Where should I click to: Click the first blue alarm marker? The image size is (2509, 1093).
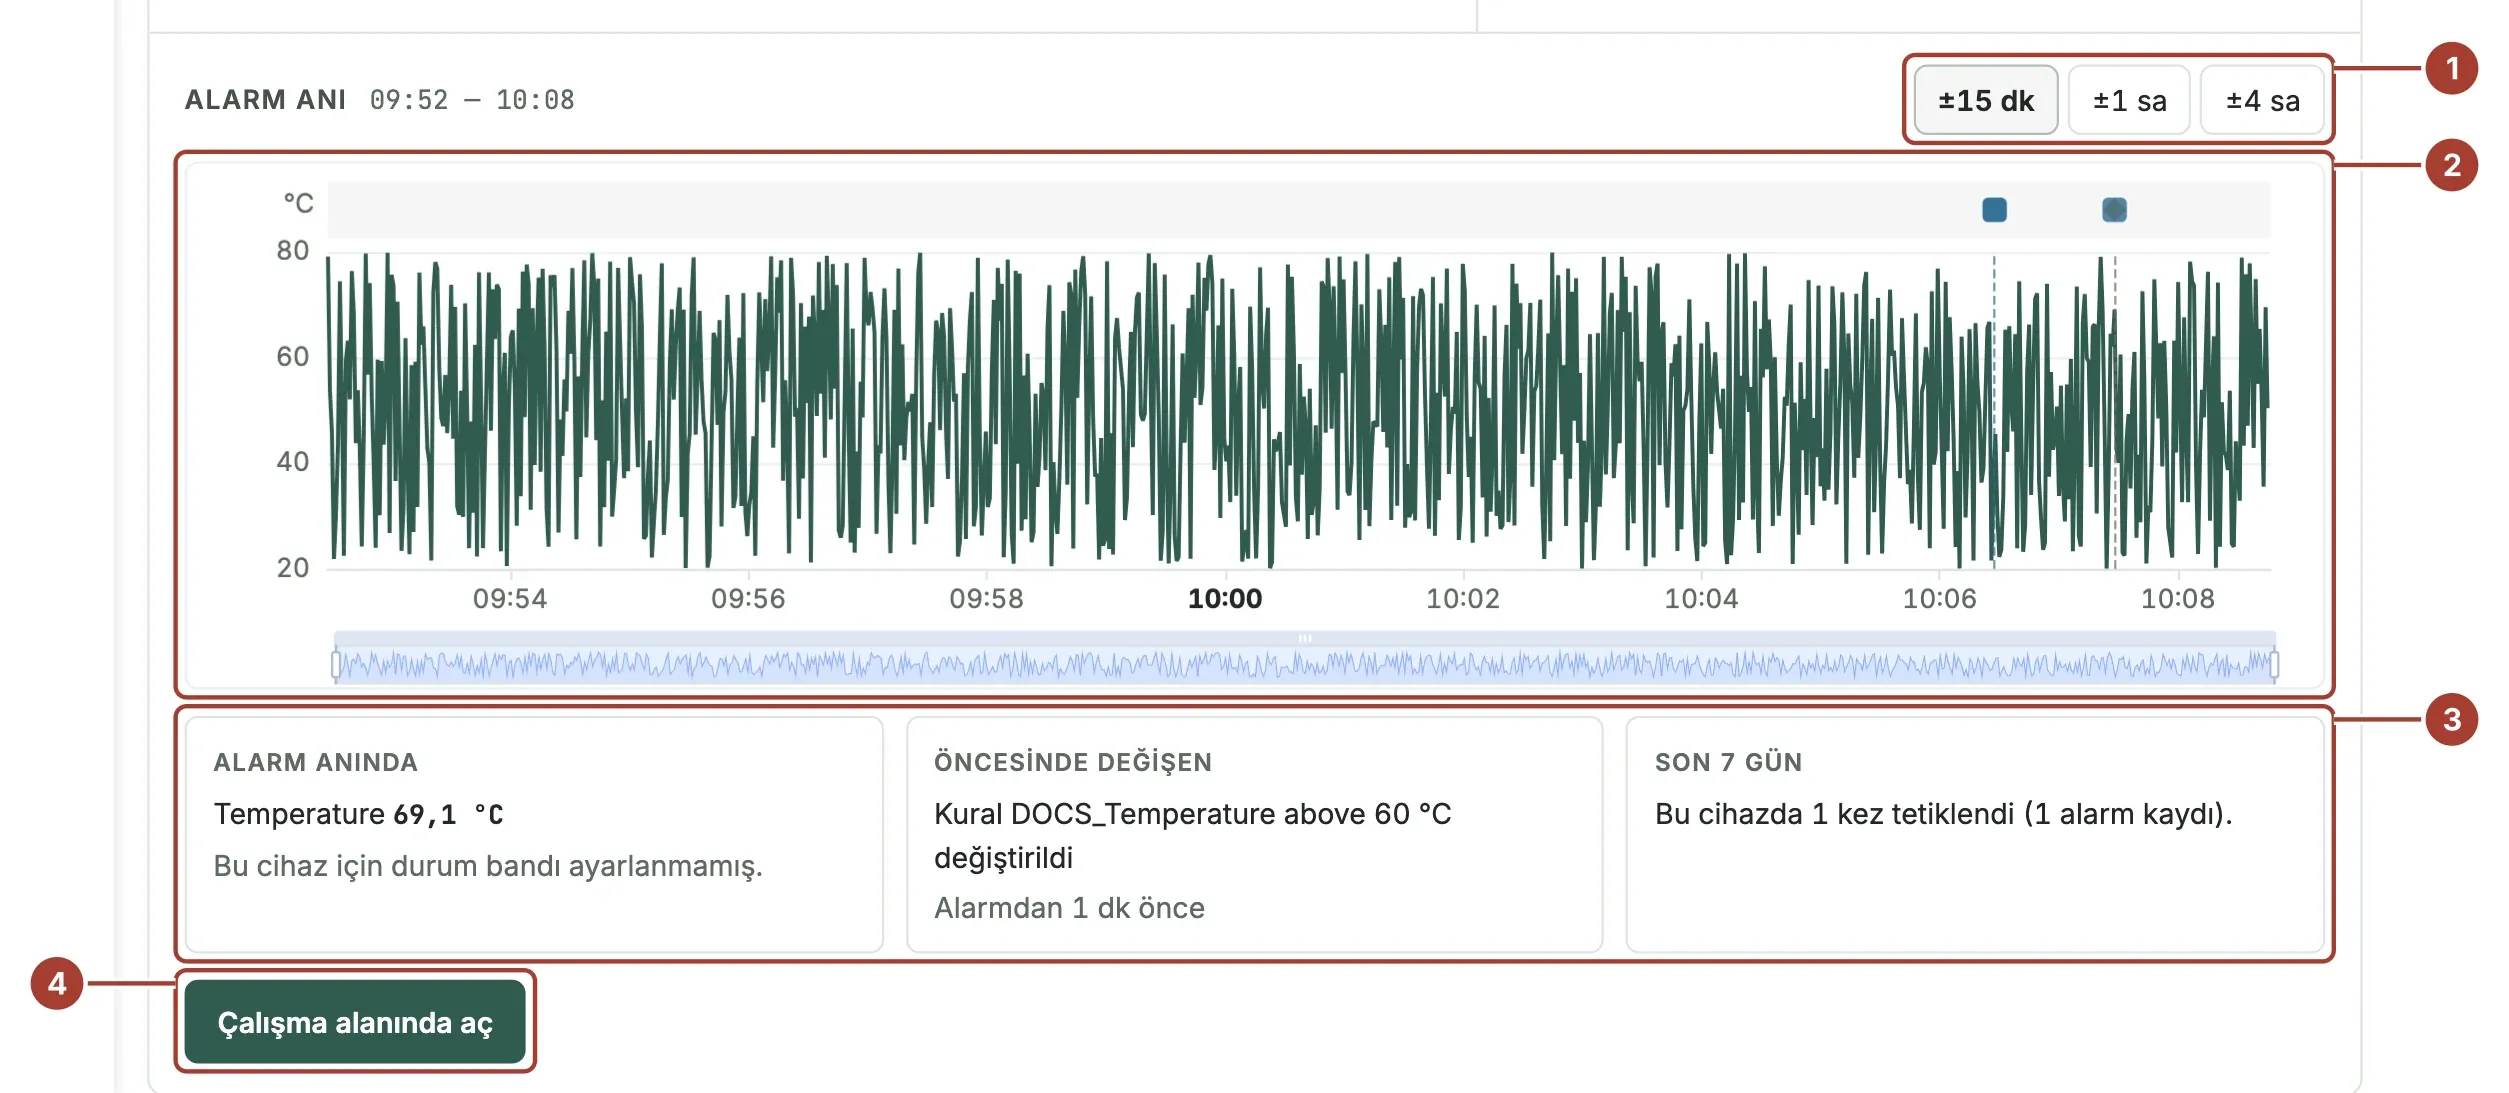(1994, 210)
